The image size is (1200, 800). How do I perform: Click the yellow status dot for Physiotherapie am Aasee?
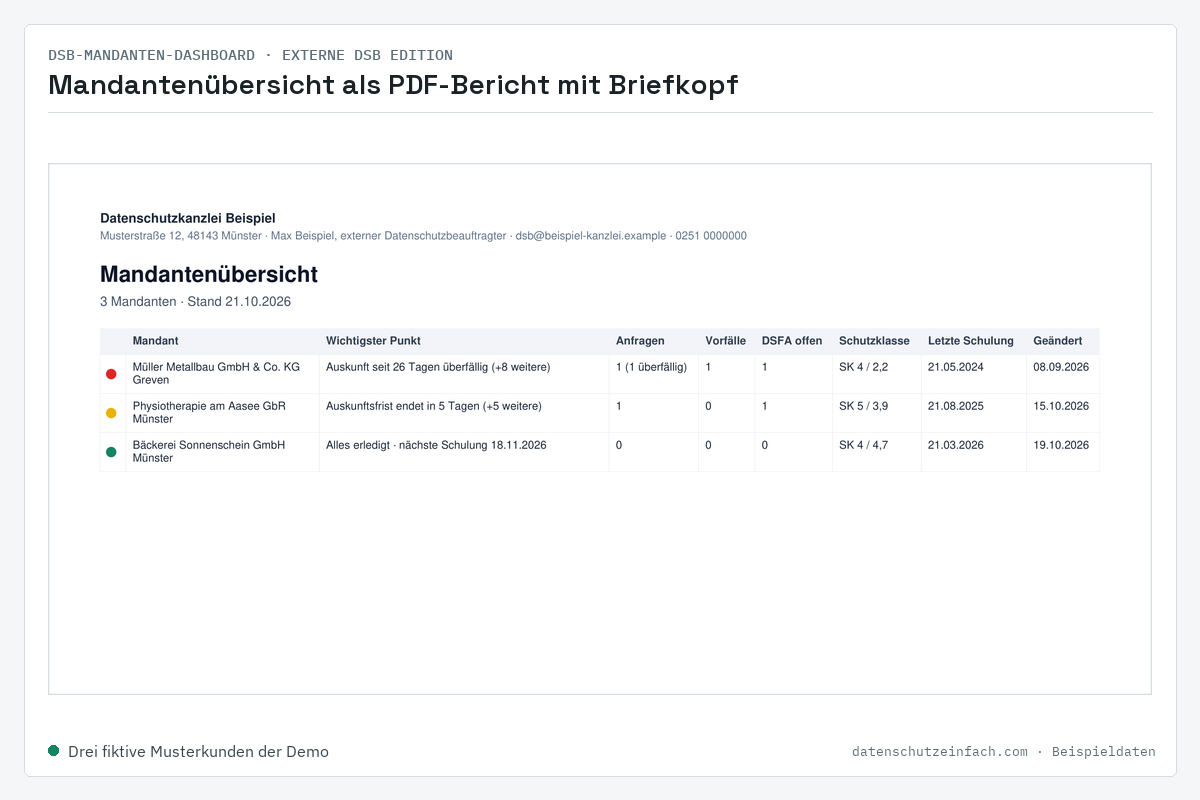point(111,413)
